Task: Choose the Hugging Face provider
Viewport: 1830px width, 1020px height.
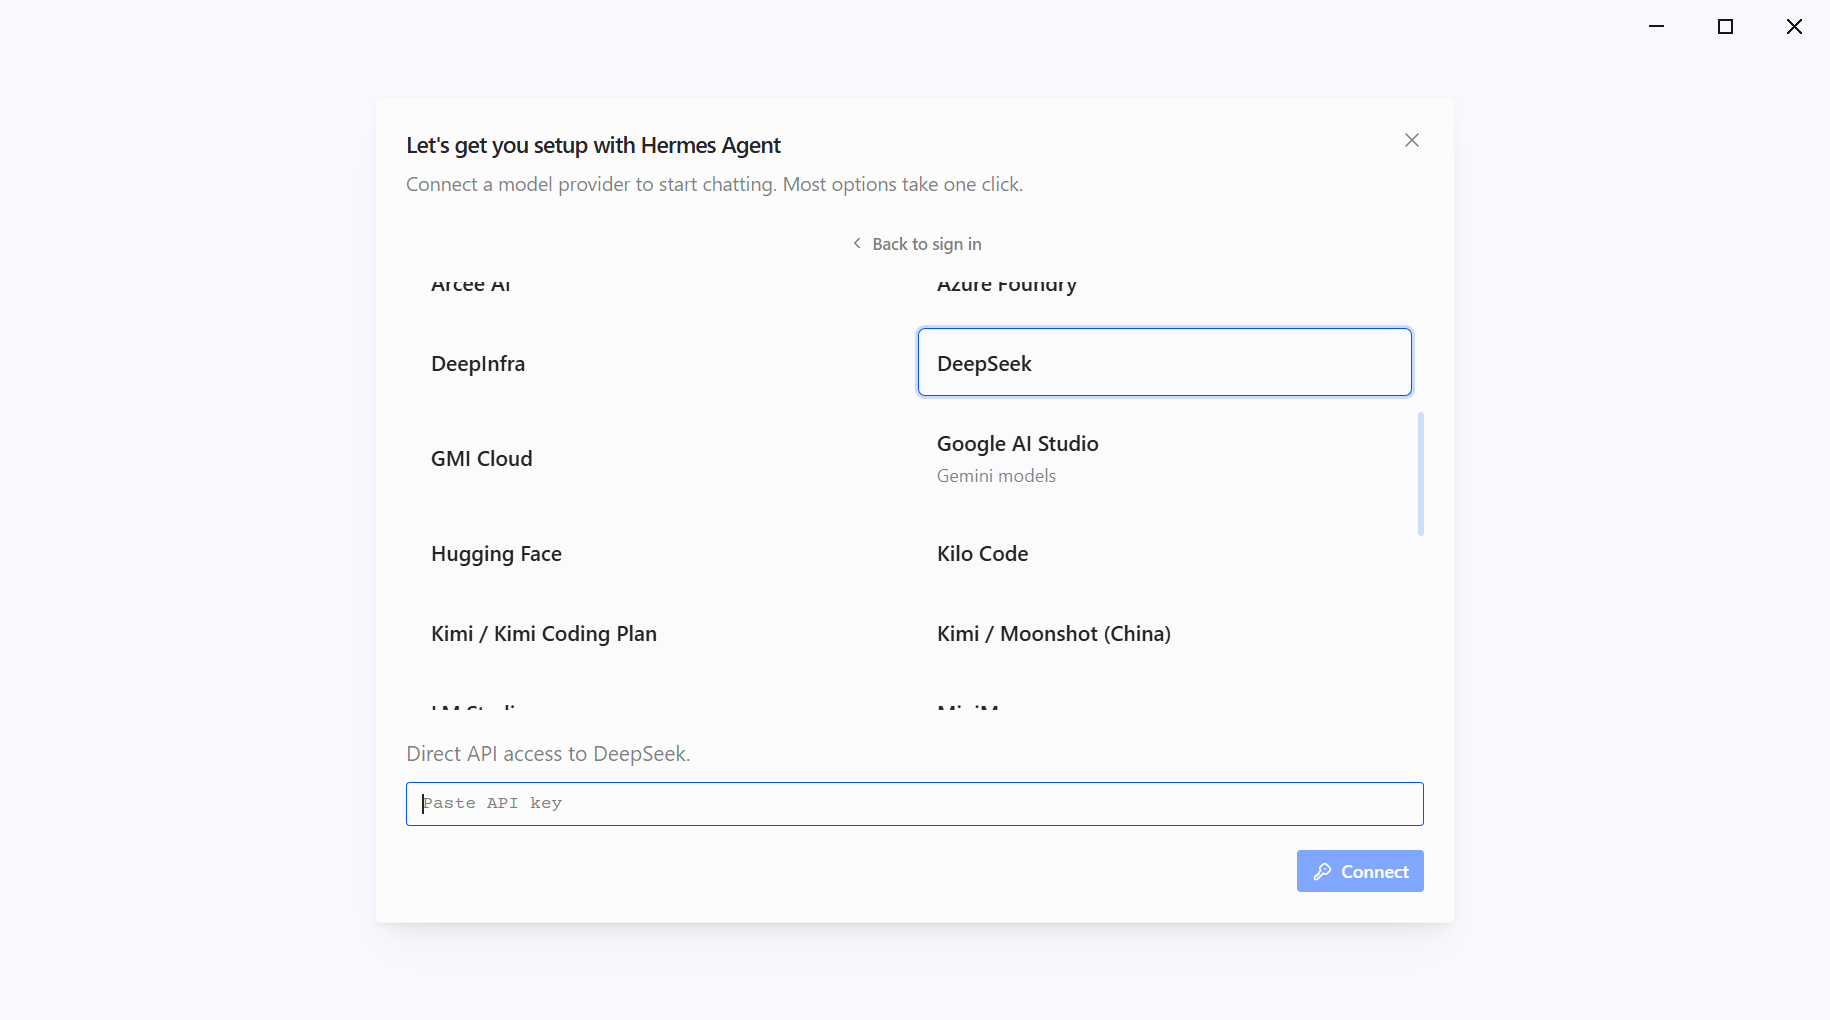Action: pyautogui.click(x=659, y=554)
